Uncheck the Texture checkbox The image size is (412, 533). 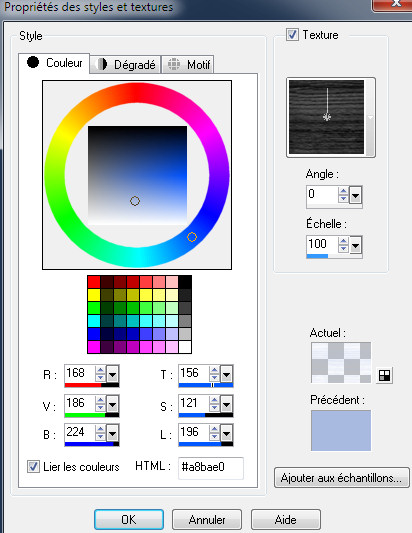(292, 35)
